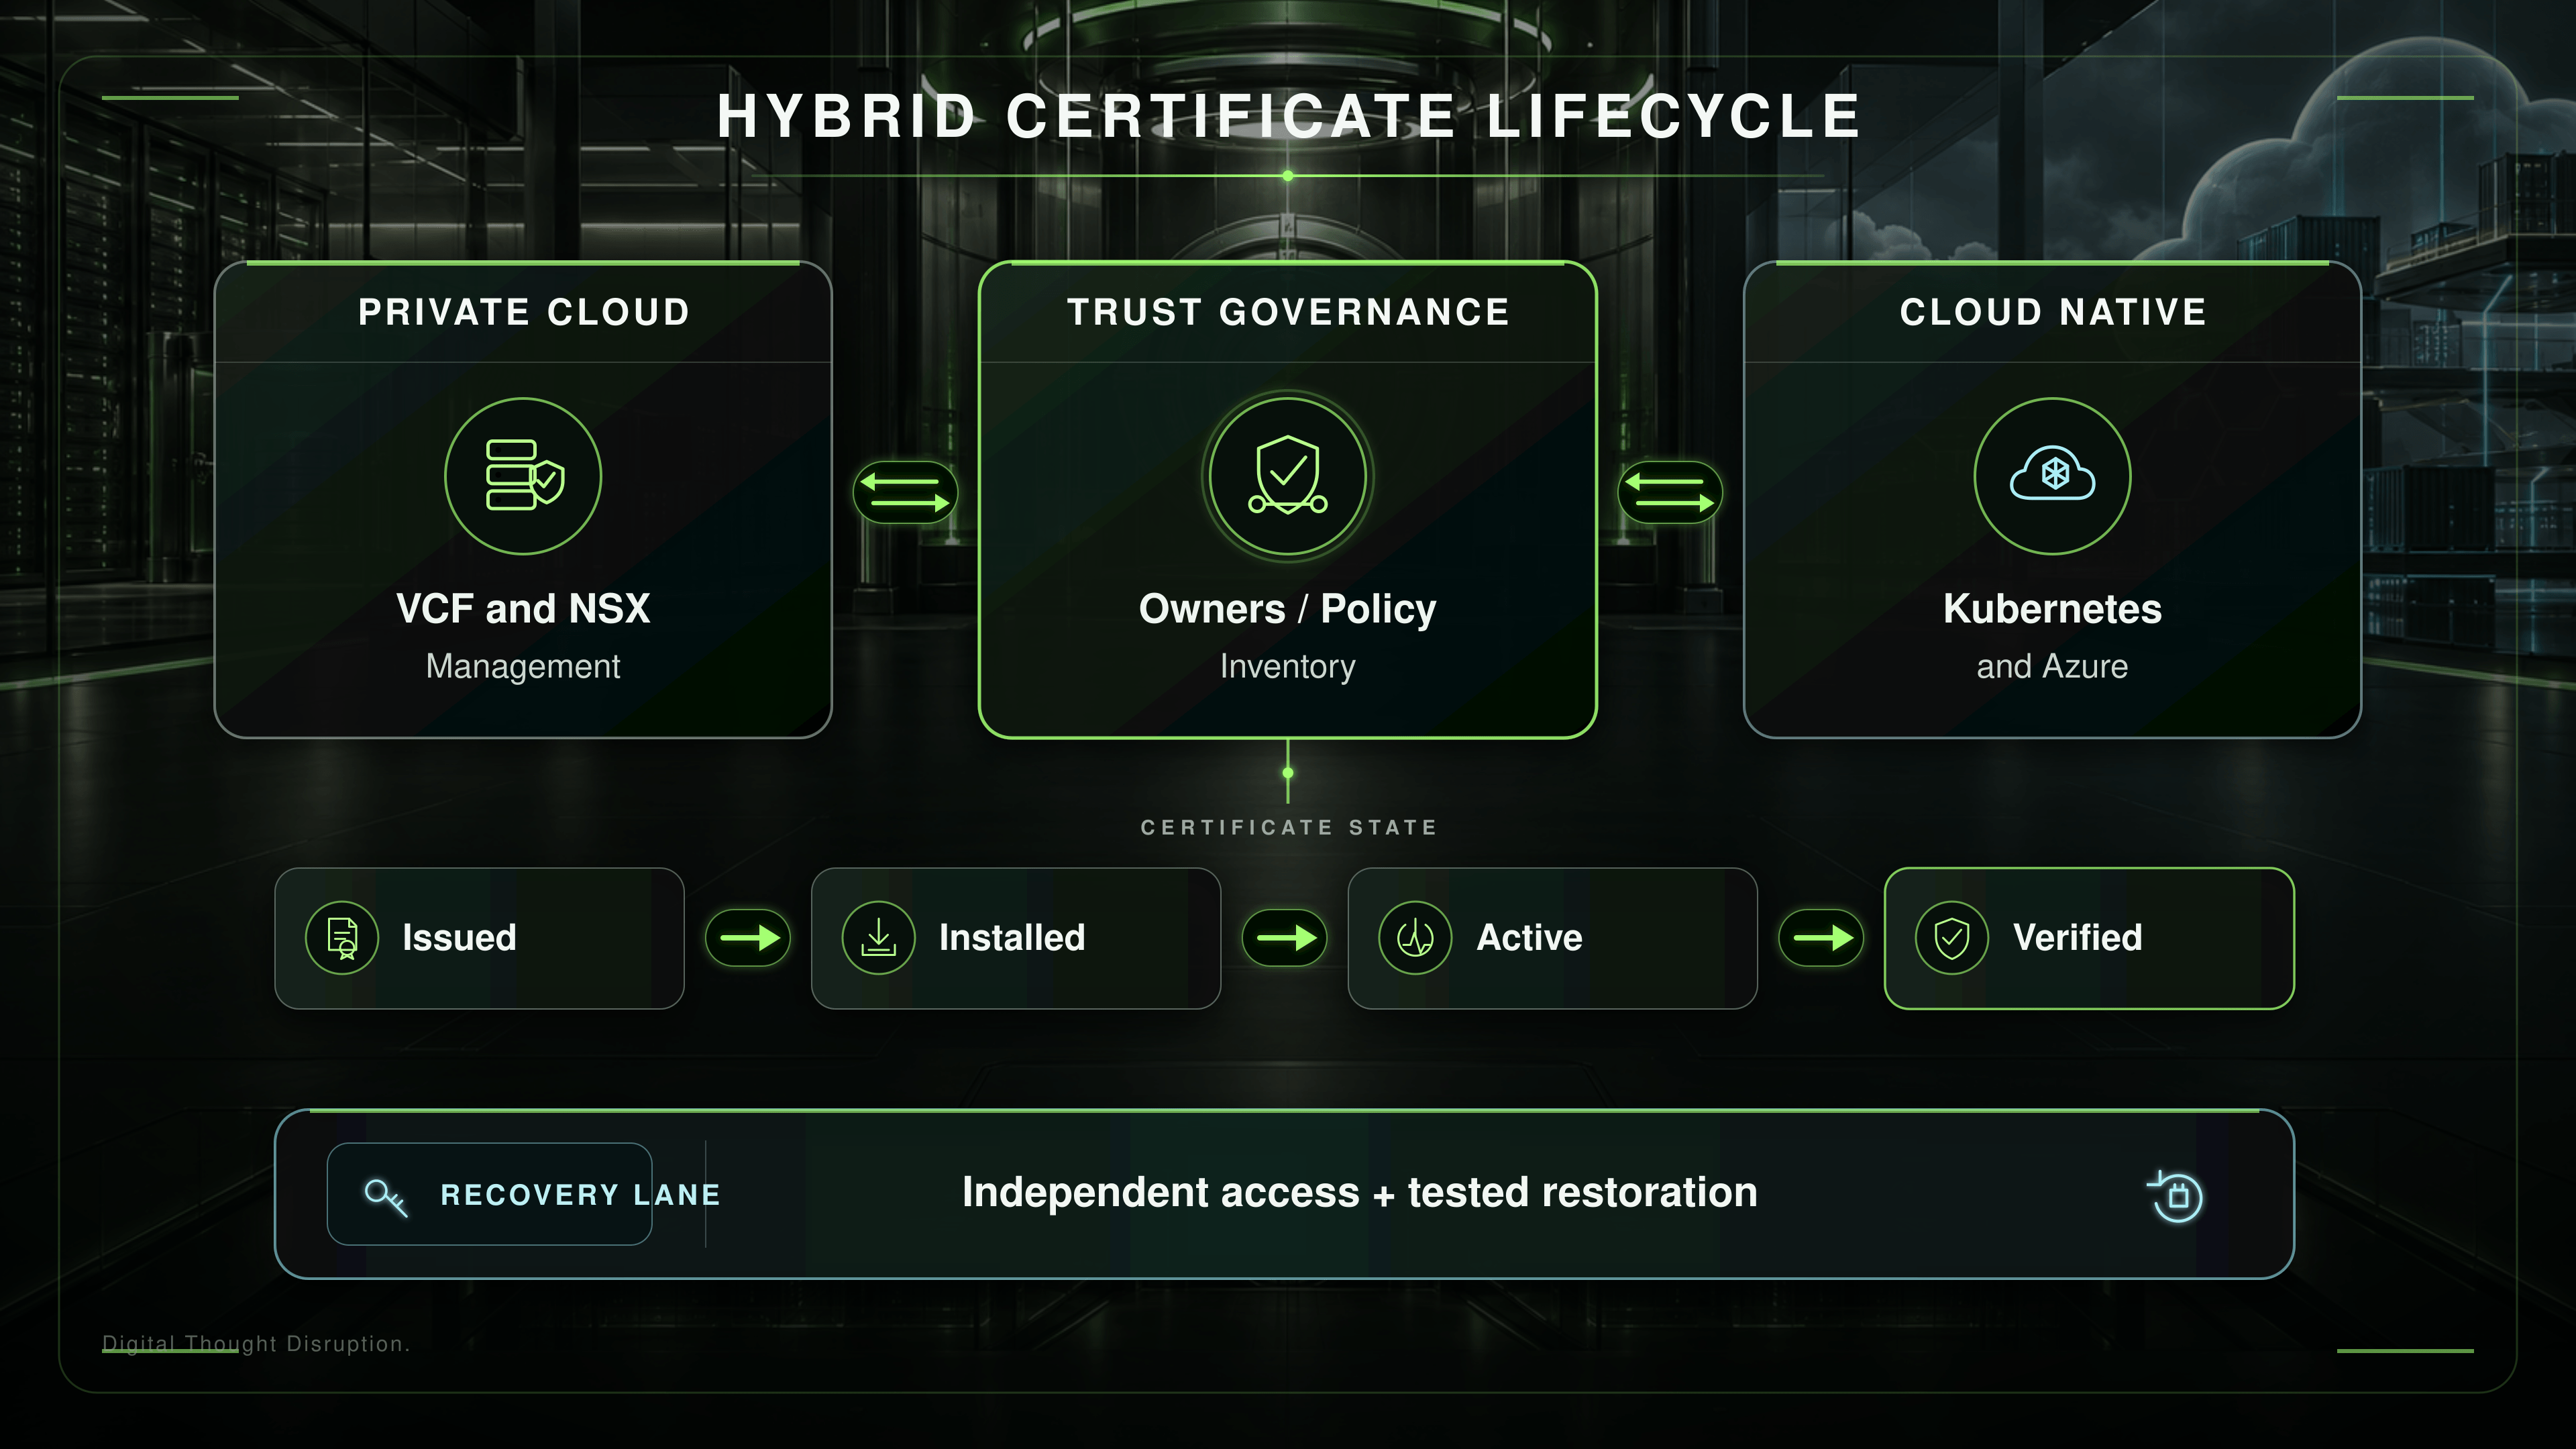Click the arrow between Installed and Active
The height and width of the screenshot is (1449, 2576).
click(1285, 938)
